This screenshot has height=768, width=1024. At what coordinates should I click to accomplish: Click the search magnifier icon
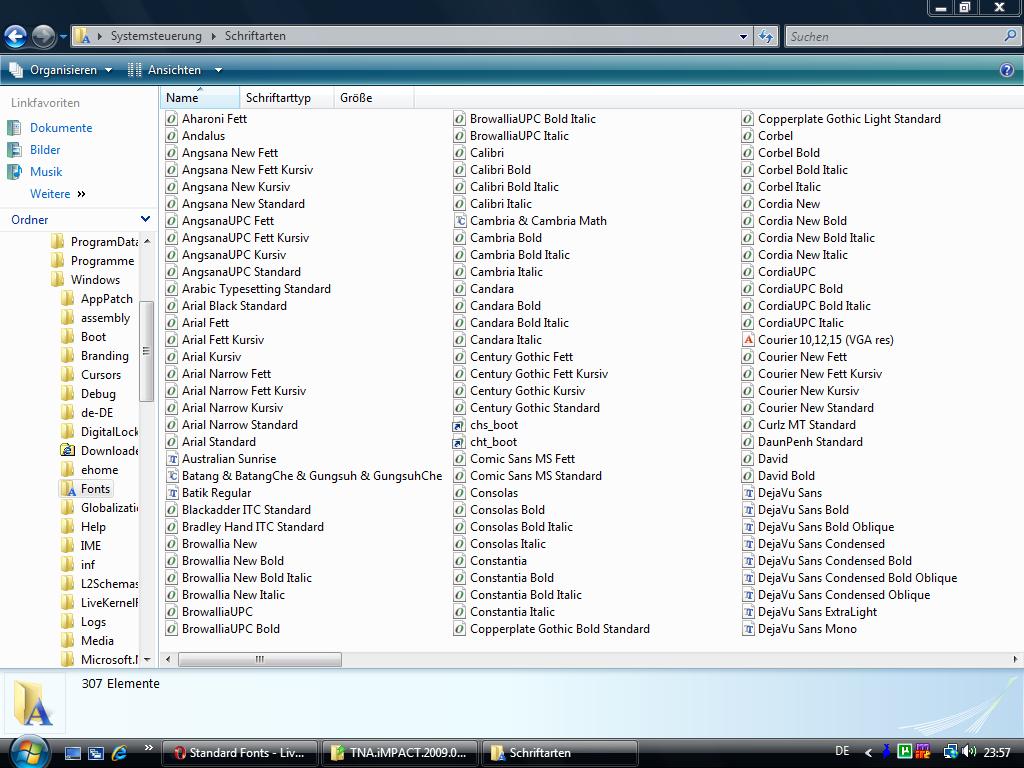click(1010, 36)
